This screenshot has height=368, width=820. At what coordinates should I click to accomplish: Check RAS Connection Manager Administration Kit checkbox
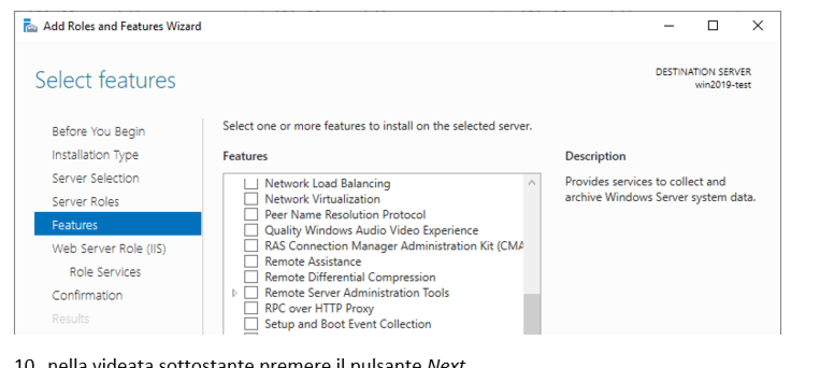pos(252,246)
